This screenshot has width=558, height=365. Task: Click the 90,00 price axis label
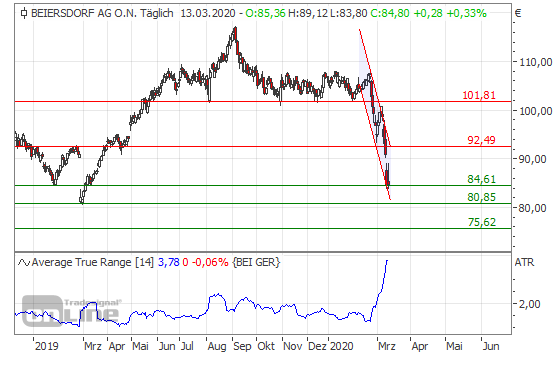532,159
